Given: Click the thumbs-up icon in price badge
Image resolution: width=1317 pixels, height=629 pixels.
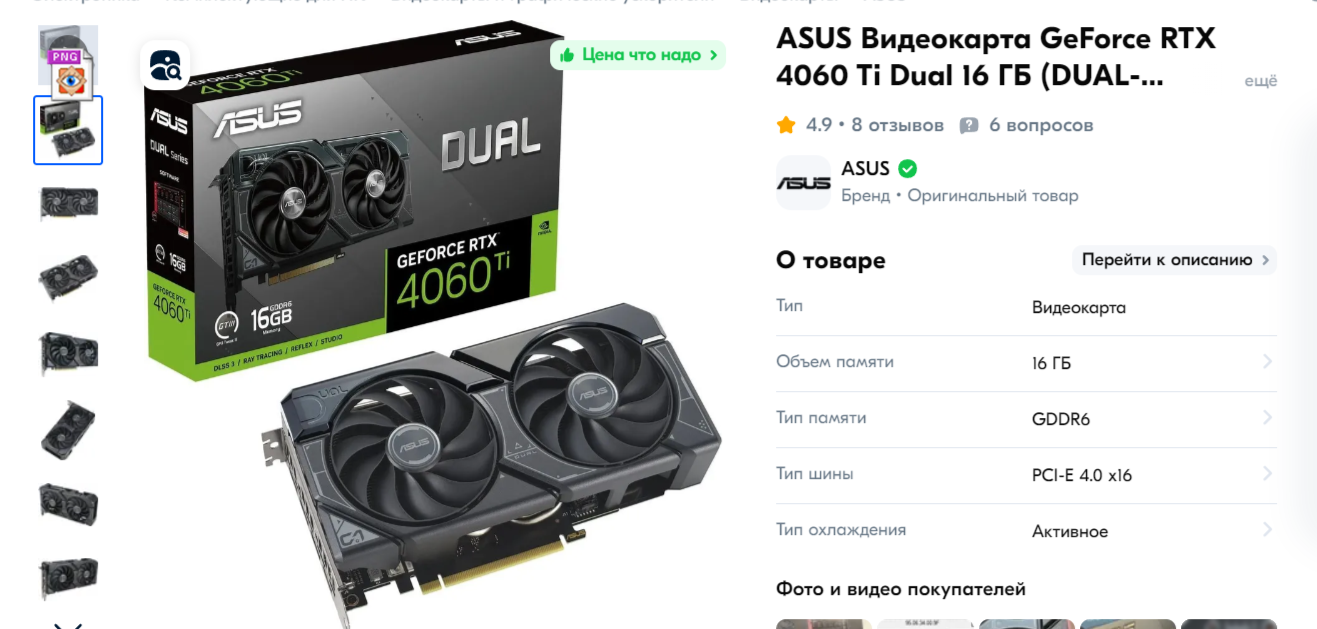Looking at the screenshot, I should point(567,55).
